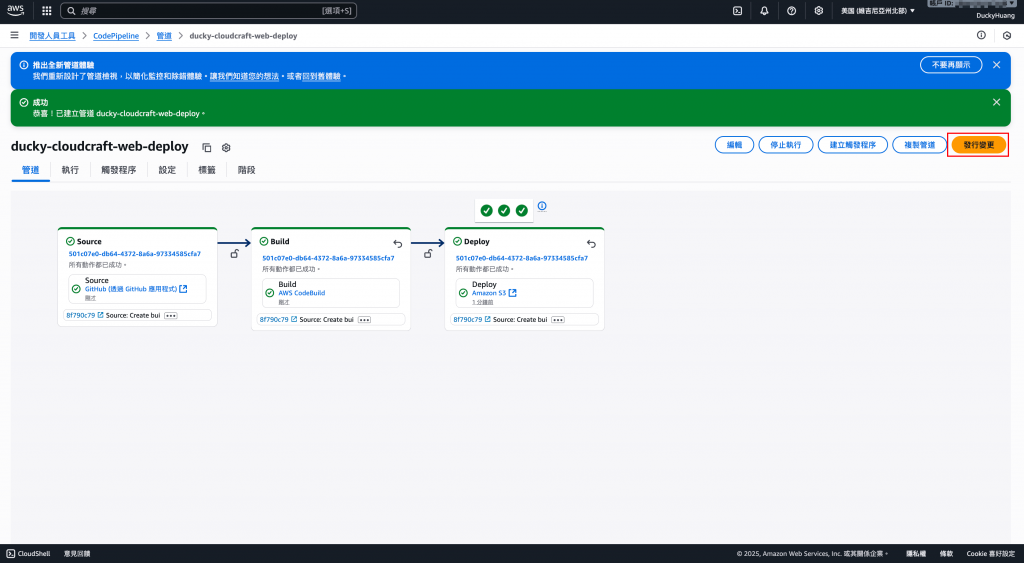This screenshot has width=1024, height=563.
Task: Go to CodePipeline breadcrumb
Action: (116, 36)
